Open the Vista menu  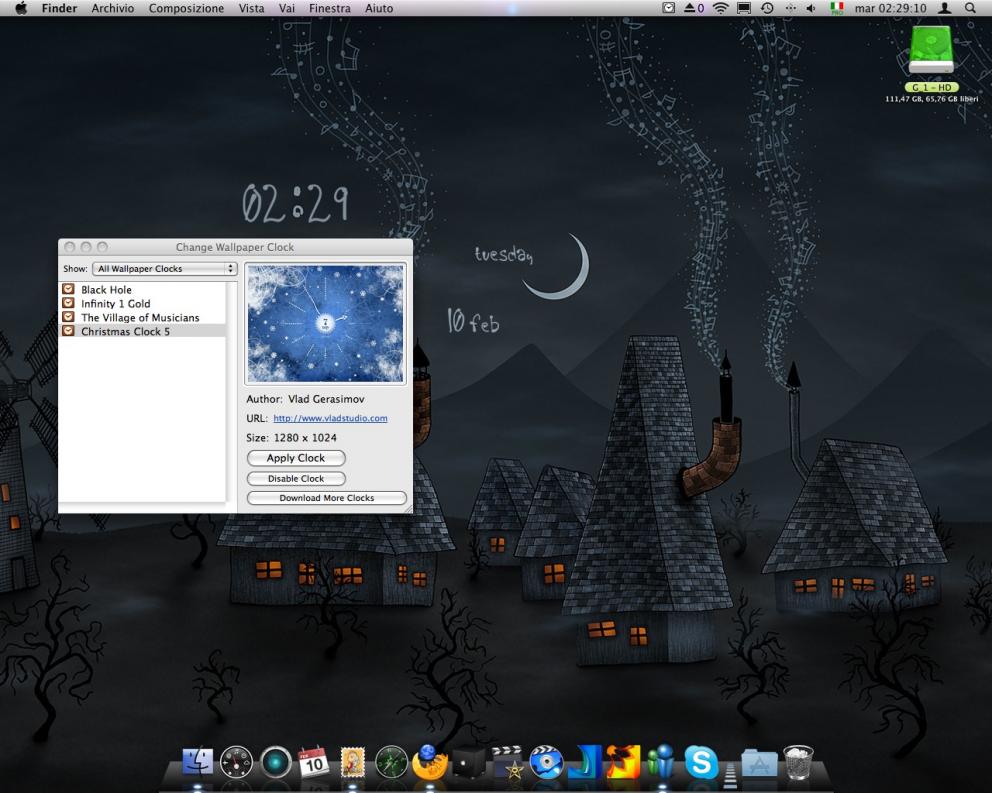[251, 8]
